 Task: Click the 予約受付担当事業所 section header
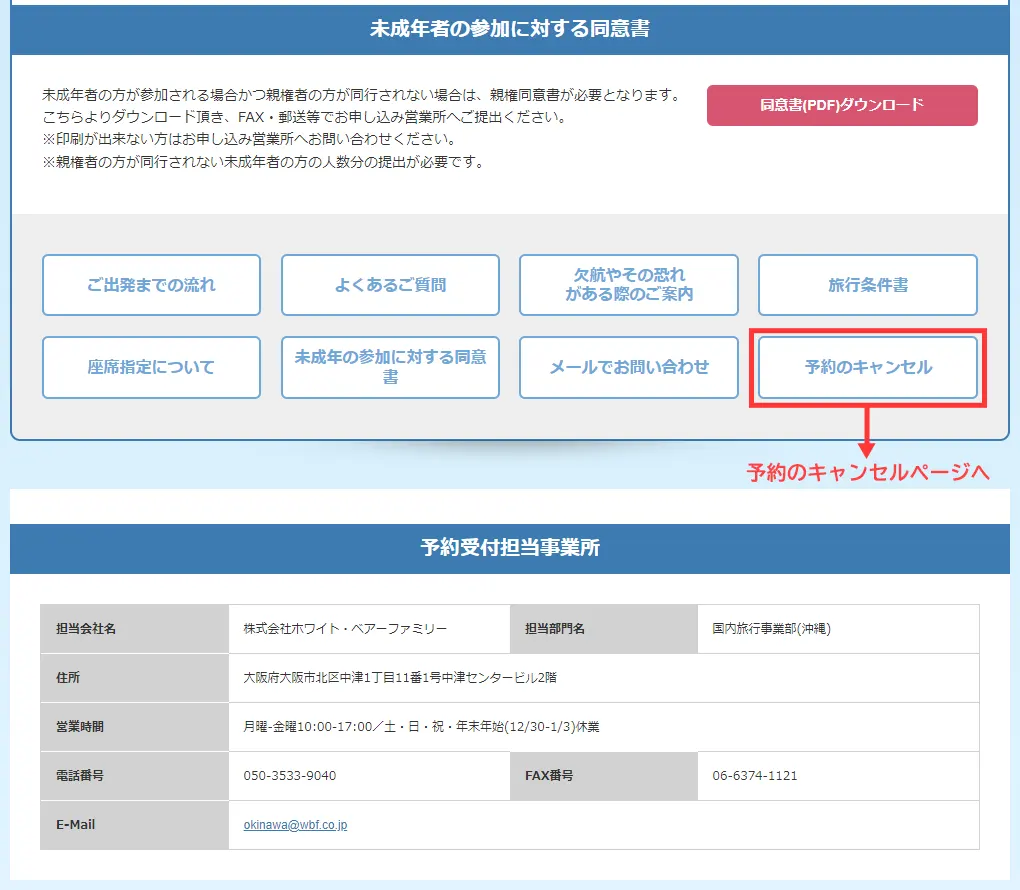click(x=510, y=548)
